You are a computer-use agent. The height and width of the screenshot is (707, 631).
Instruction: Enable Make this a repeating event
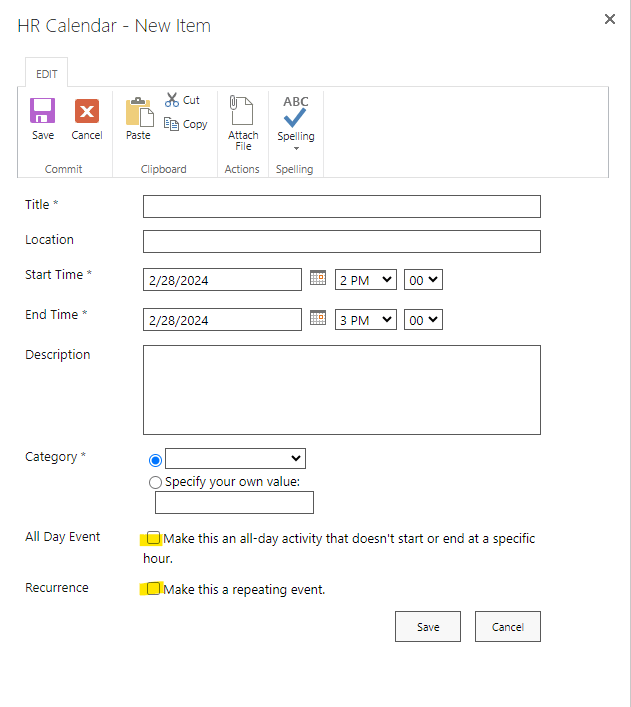153,588
